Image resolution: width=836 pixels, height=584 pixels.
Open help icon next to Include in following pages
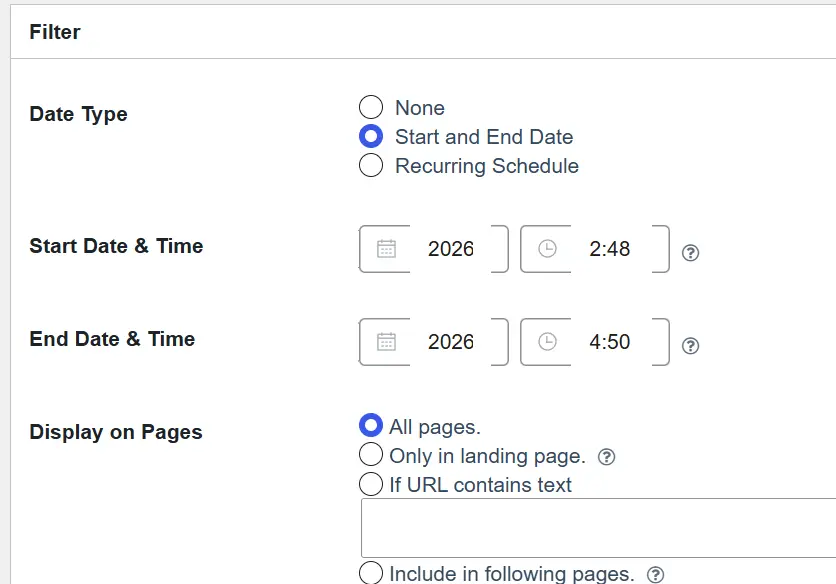655,574
